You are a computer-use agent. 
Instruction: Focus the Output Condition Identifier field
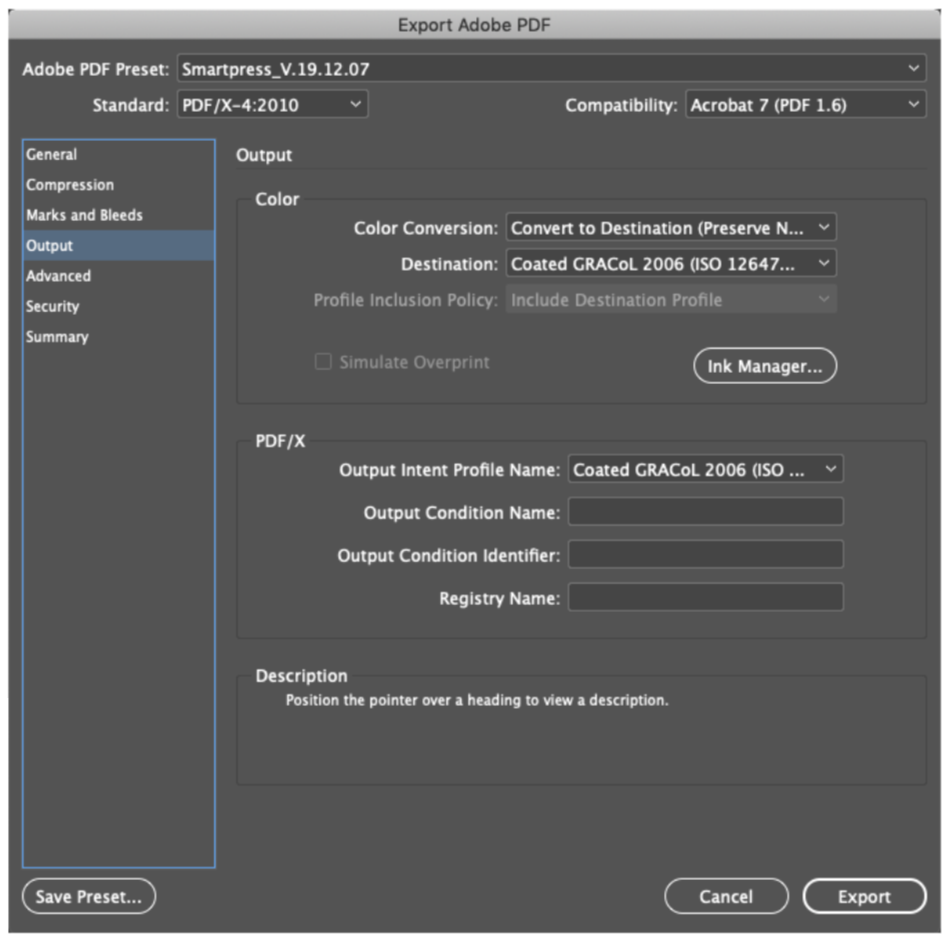(705, 554)
